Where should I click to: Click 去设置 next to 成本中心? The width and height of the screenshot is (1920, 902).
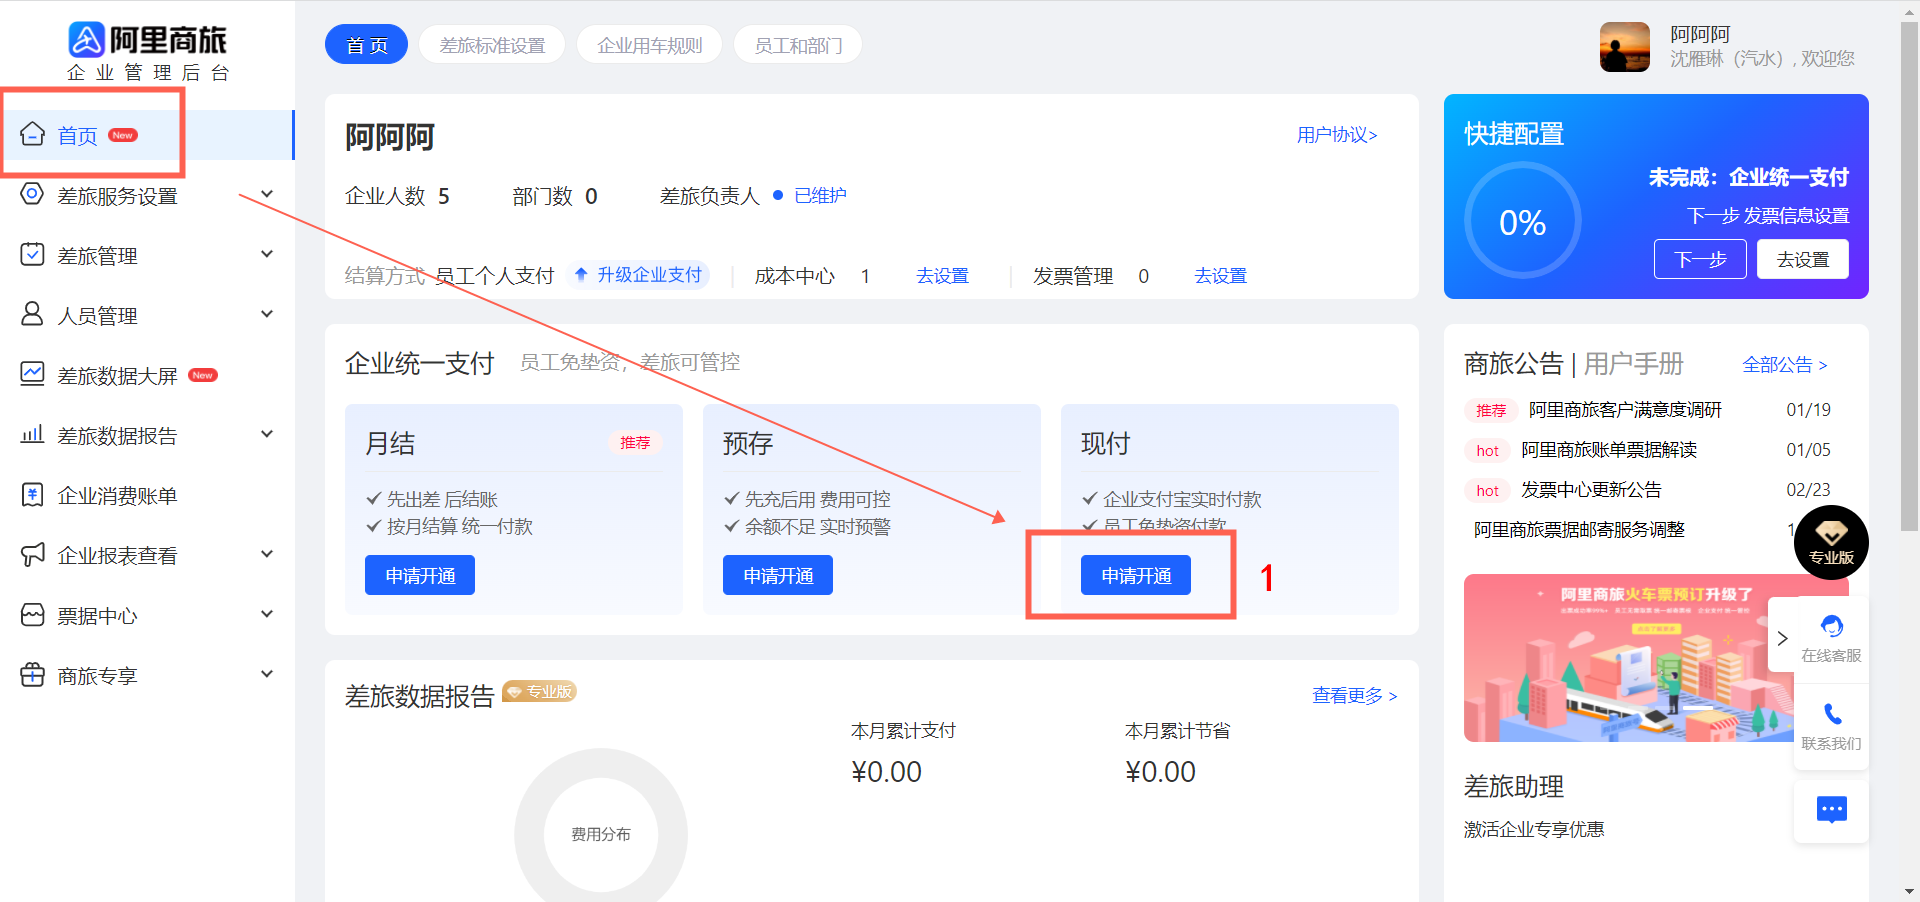pyautogui.click(x=942, y=275)
